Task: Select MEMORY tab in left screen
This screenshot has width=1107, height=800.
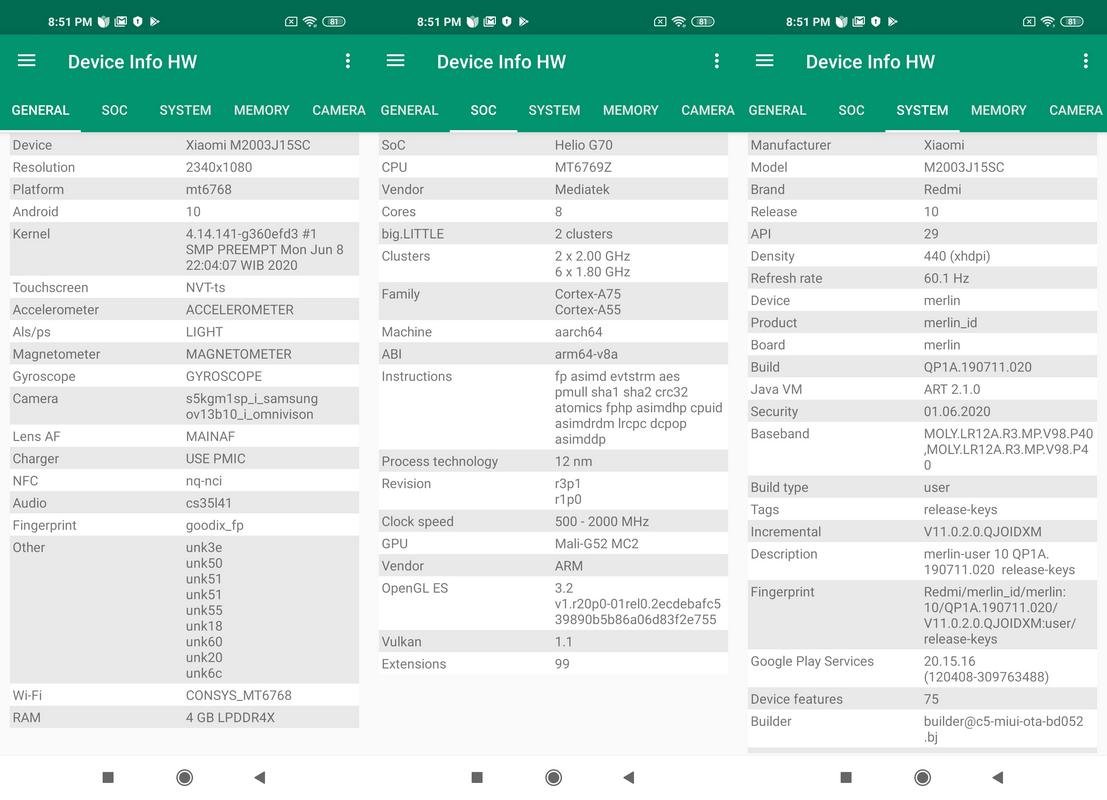Action: pyautogui.click(x=262, y=110)
